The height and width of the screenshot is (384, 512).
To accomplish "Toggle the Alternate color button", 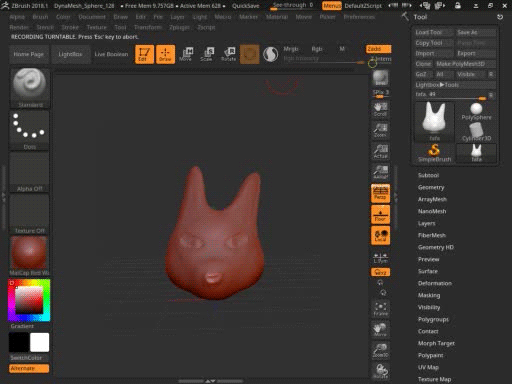I will pyautogui.click(x=29, y=368).
